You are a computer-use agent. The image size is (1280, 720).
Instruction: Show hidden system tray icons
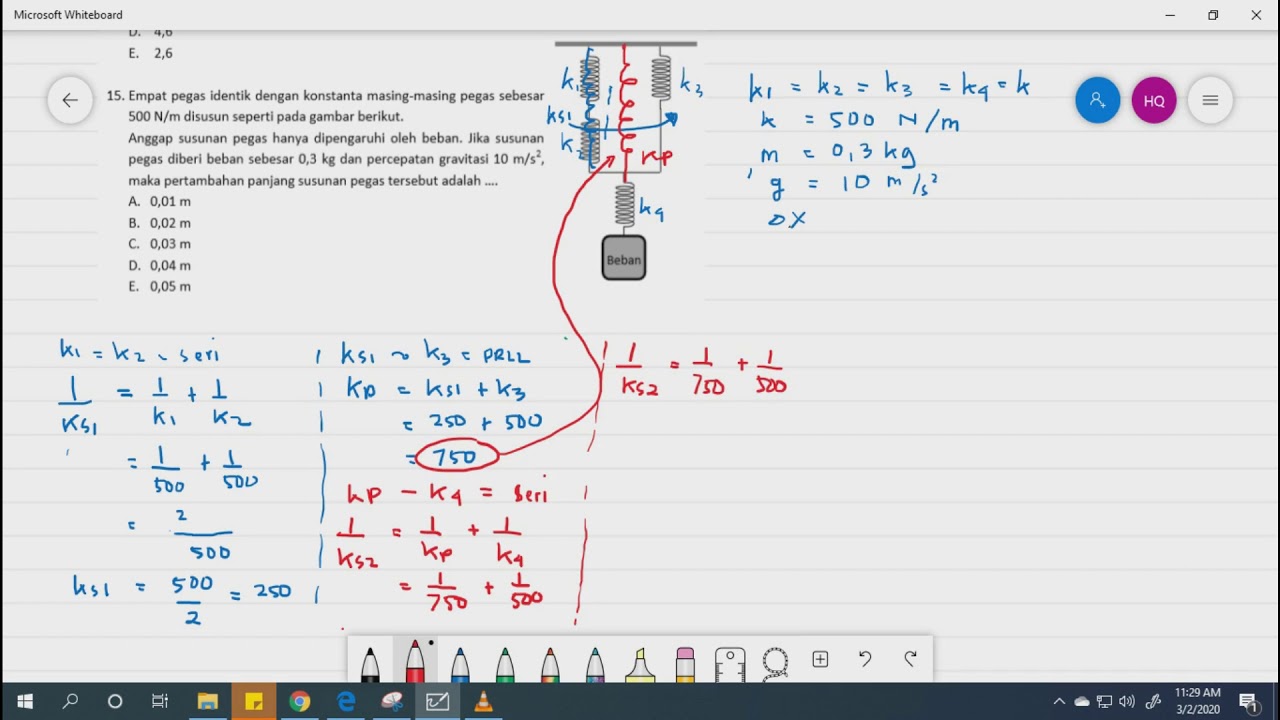pos(1059,701)
